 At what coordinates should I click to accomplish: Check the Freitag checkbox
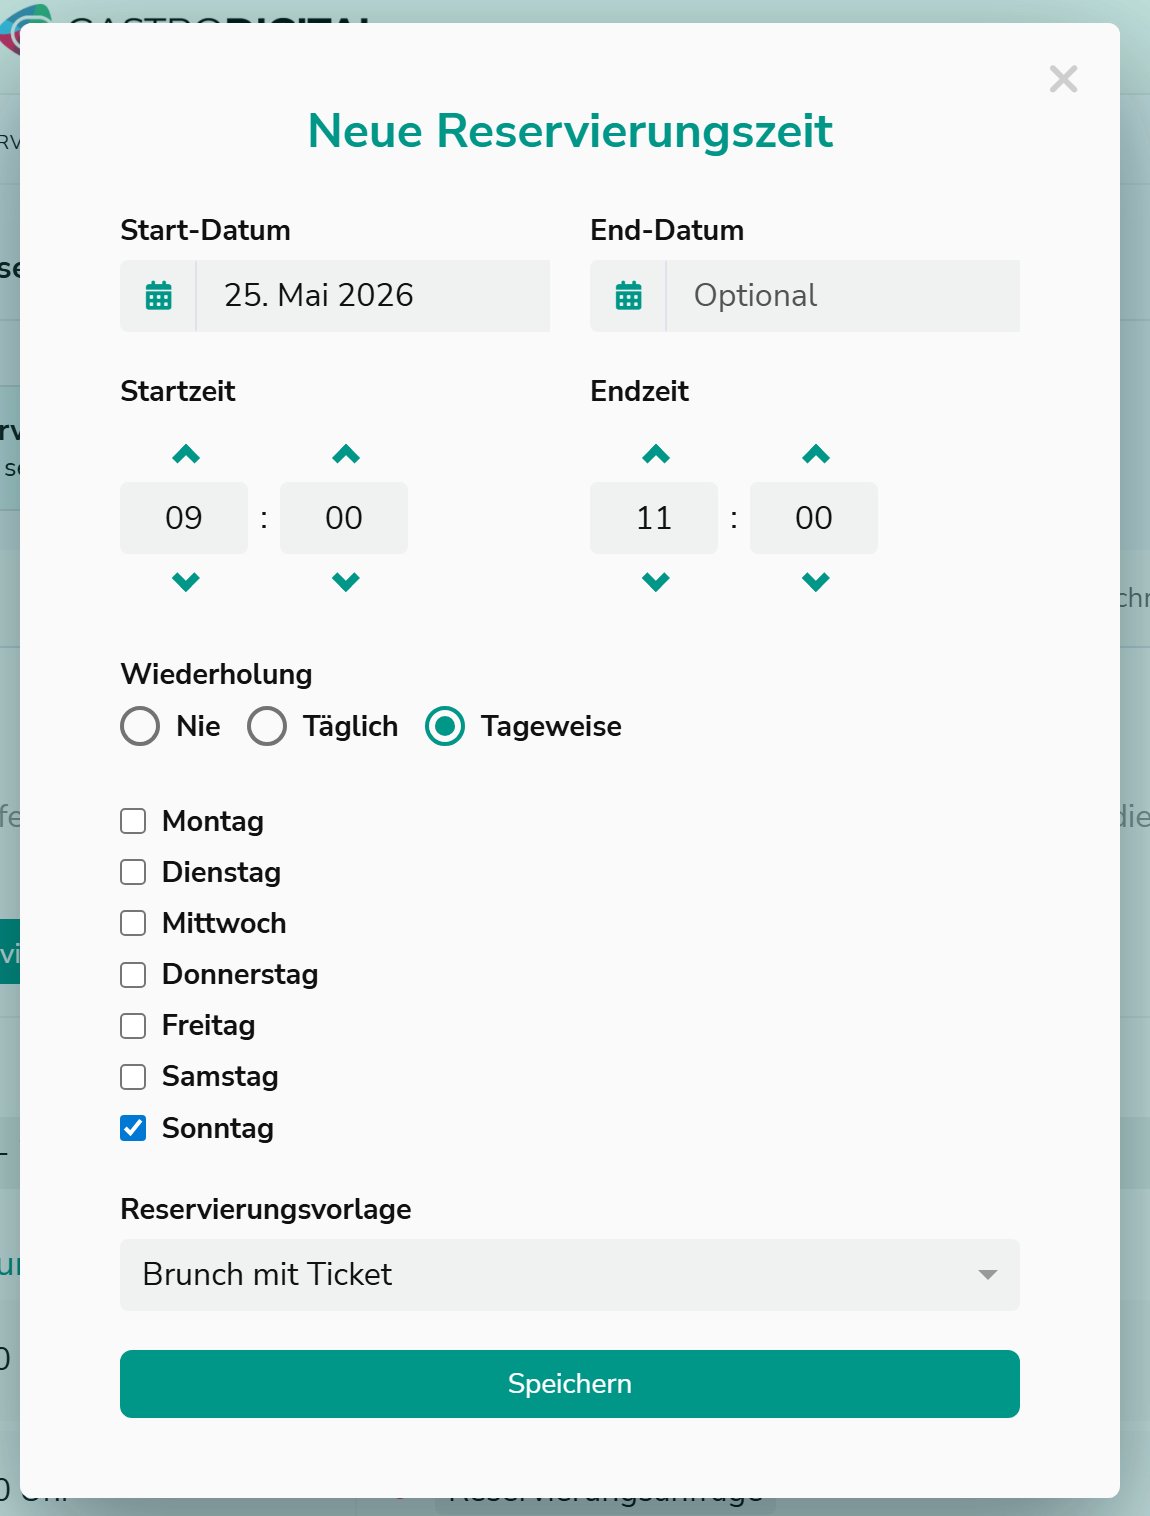pyautogui.click(x=133, y=1025)
